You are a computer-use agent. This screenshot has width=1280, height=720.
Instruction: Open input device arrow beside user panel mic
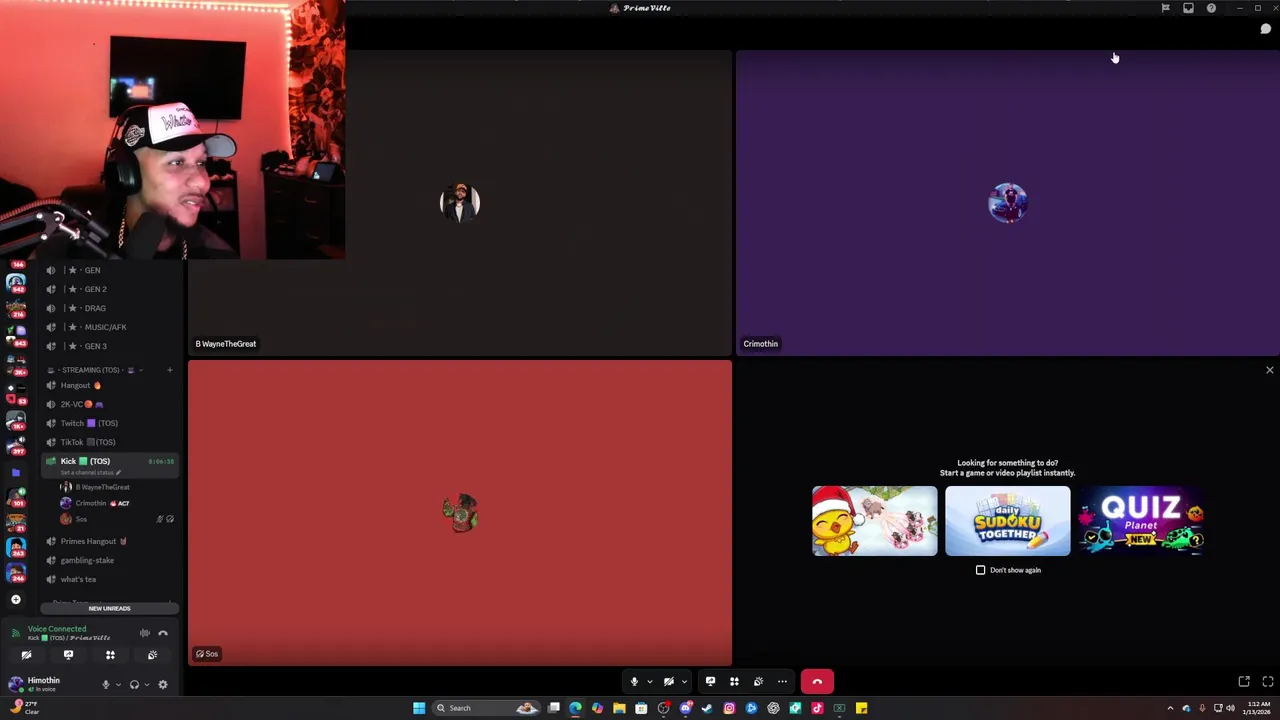pyautogui.click(x=118, y=685)
